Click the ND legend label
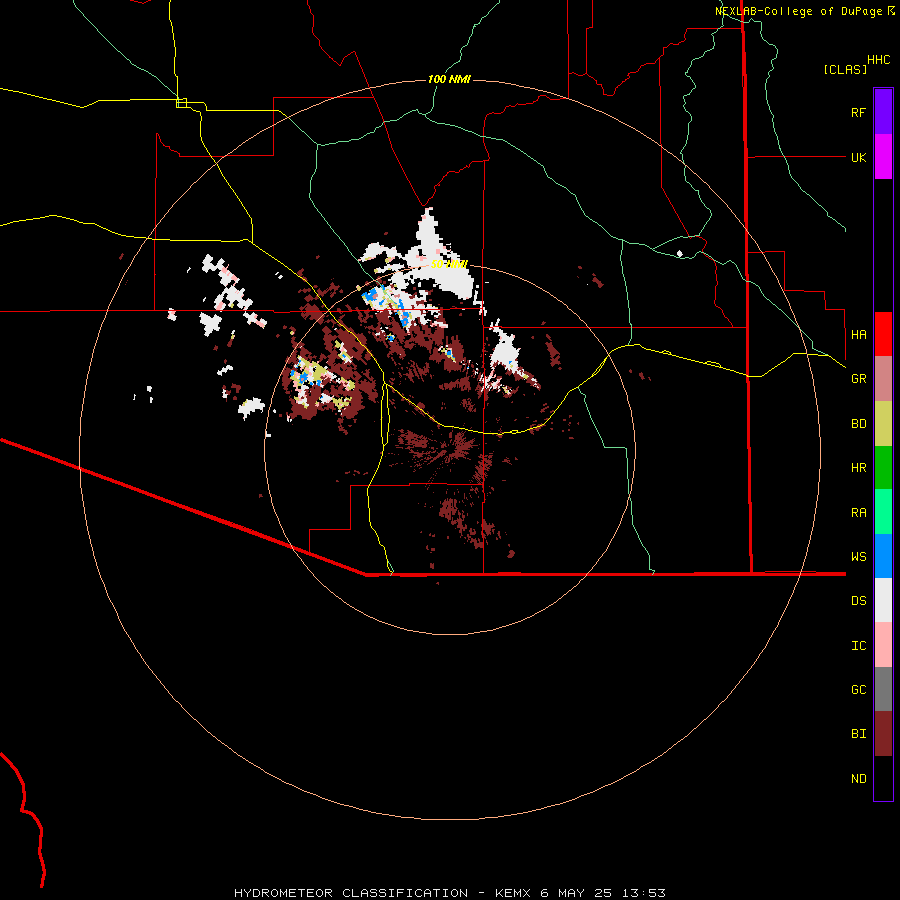The width and height of the screenshot is (900, 900). [x=858, y=779]
